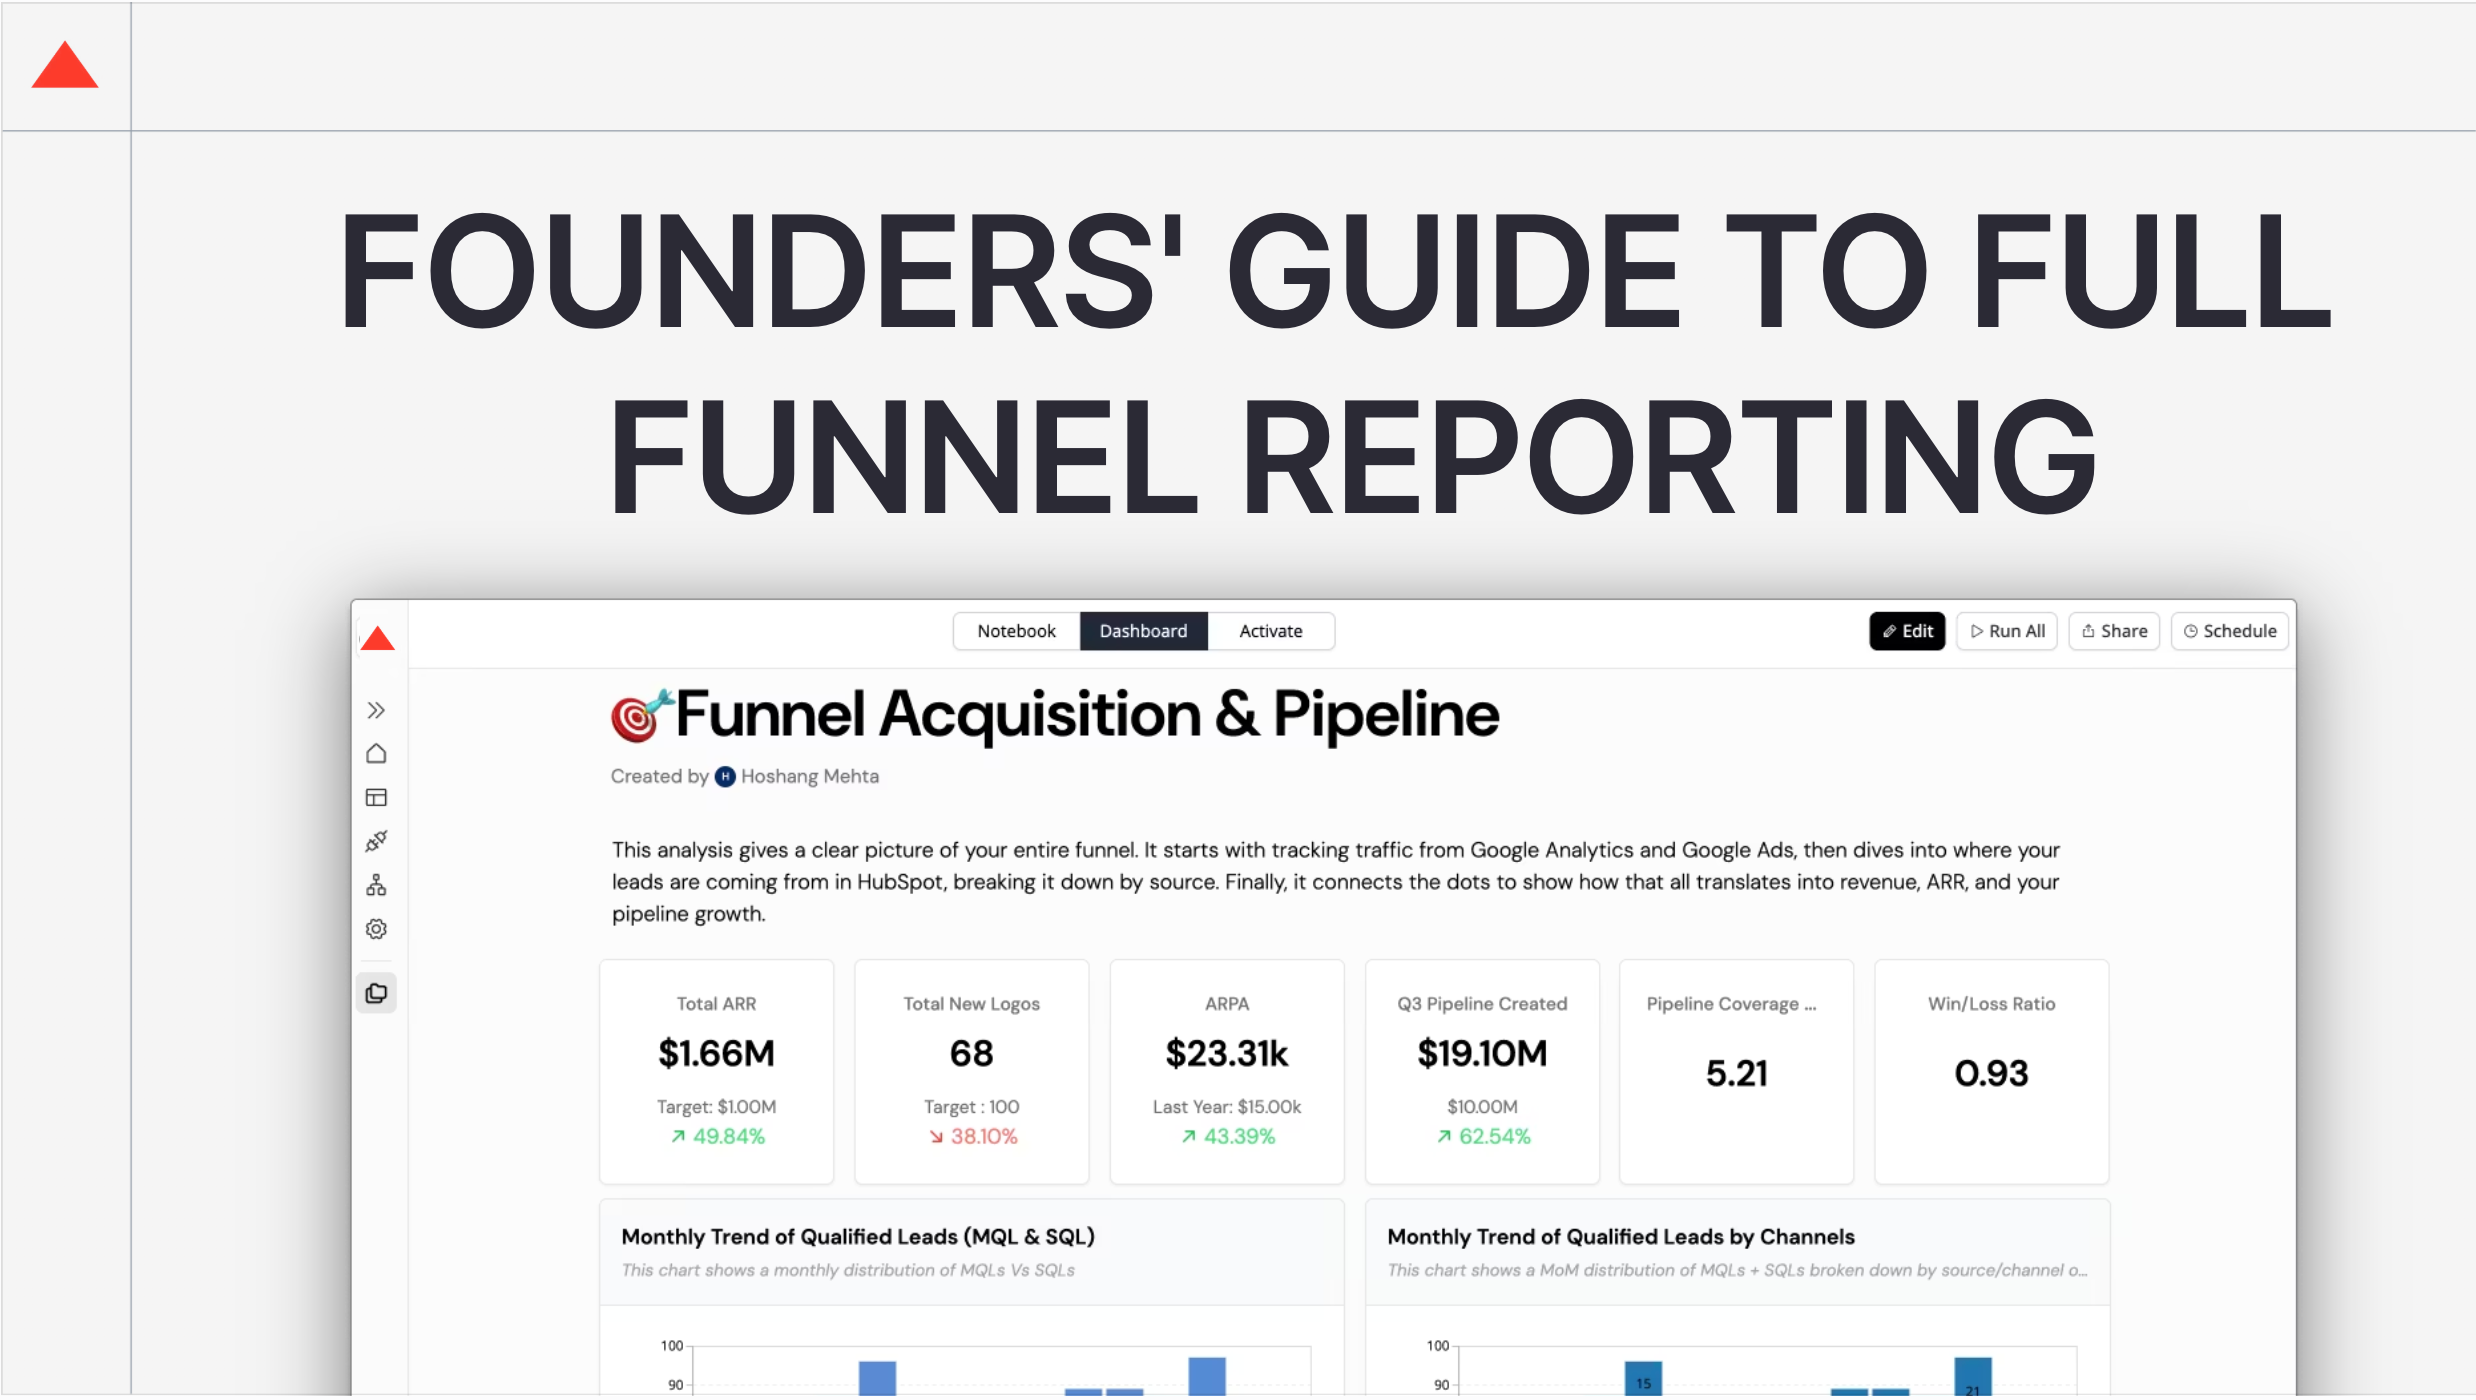Open the Total ARR metric card
2476x1400 pixels.
pyautogui.click(x=716, y=1071)
